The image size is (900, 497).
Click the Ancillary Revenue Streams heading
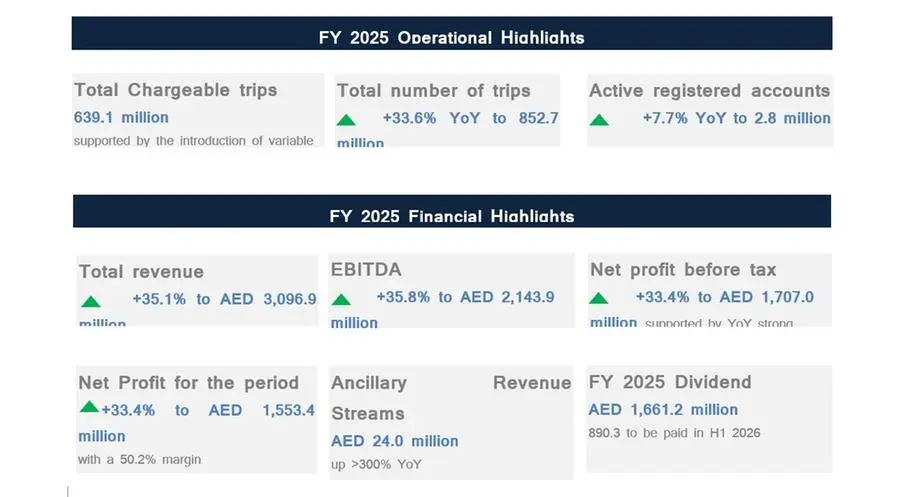[x=450, y=398]
